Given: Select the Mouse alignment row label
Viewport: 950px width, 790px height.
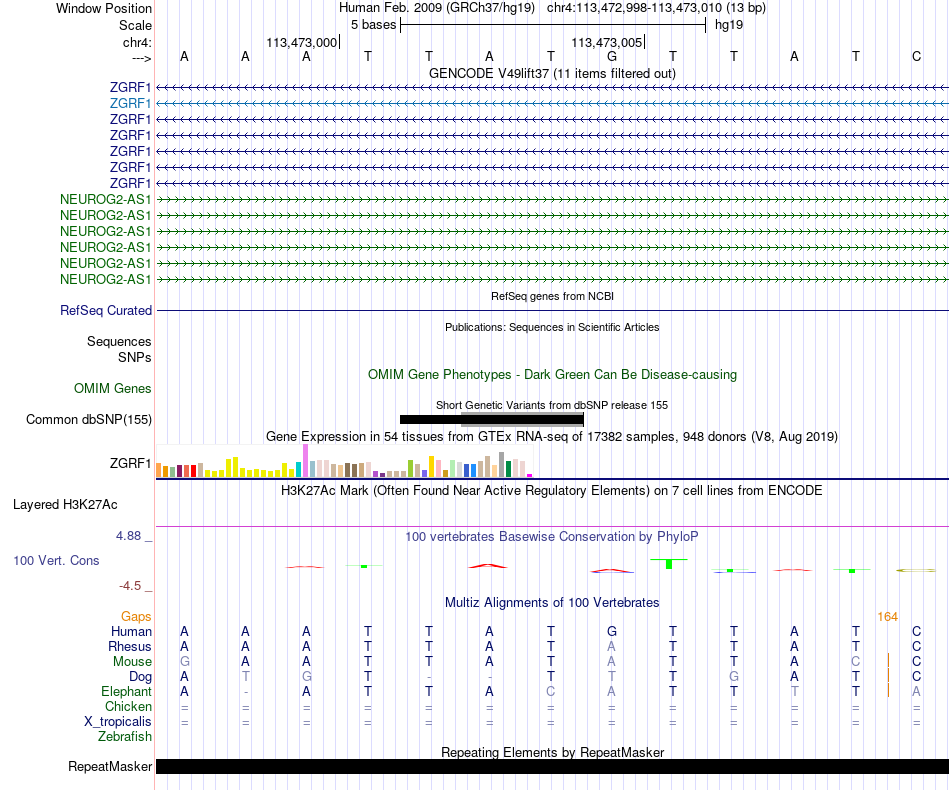Looking at the screenshot, I should (x=132, y=662).
